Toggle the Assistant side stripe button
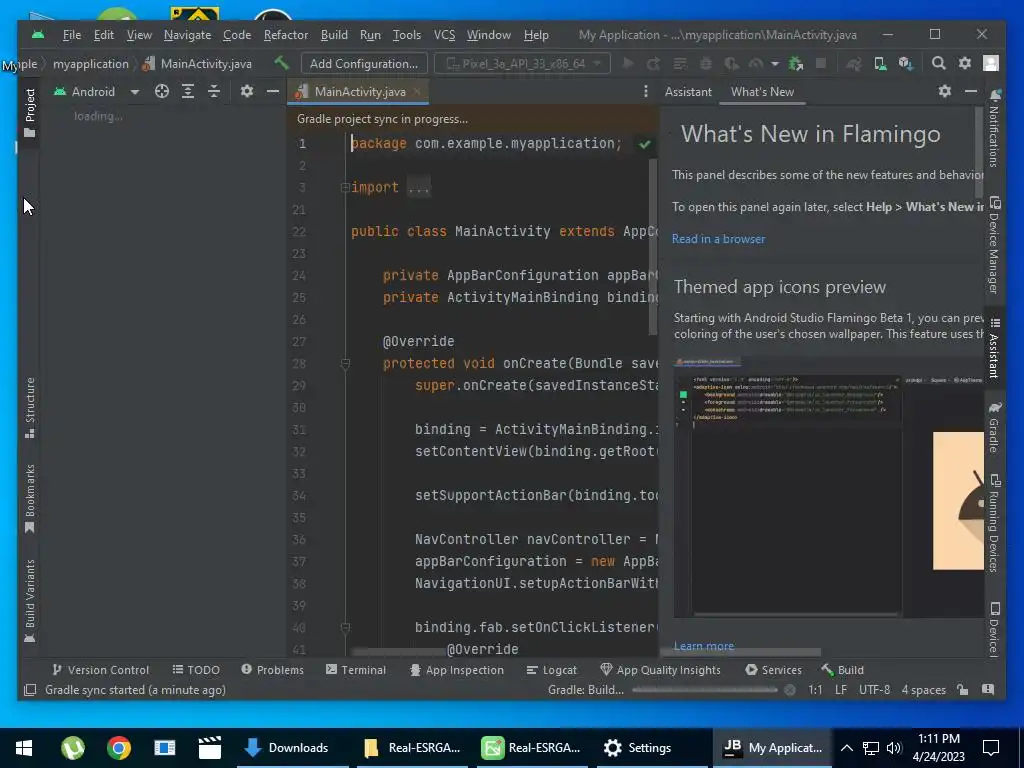 click(x=994, y=348)
